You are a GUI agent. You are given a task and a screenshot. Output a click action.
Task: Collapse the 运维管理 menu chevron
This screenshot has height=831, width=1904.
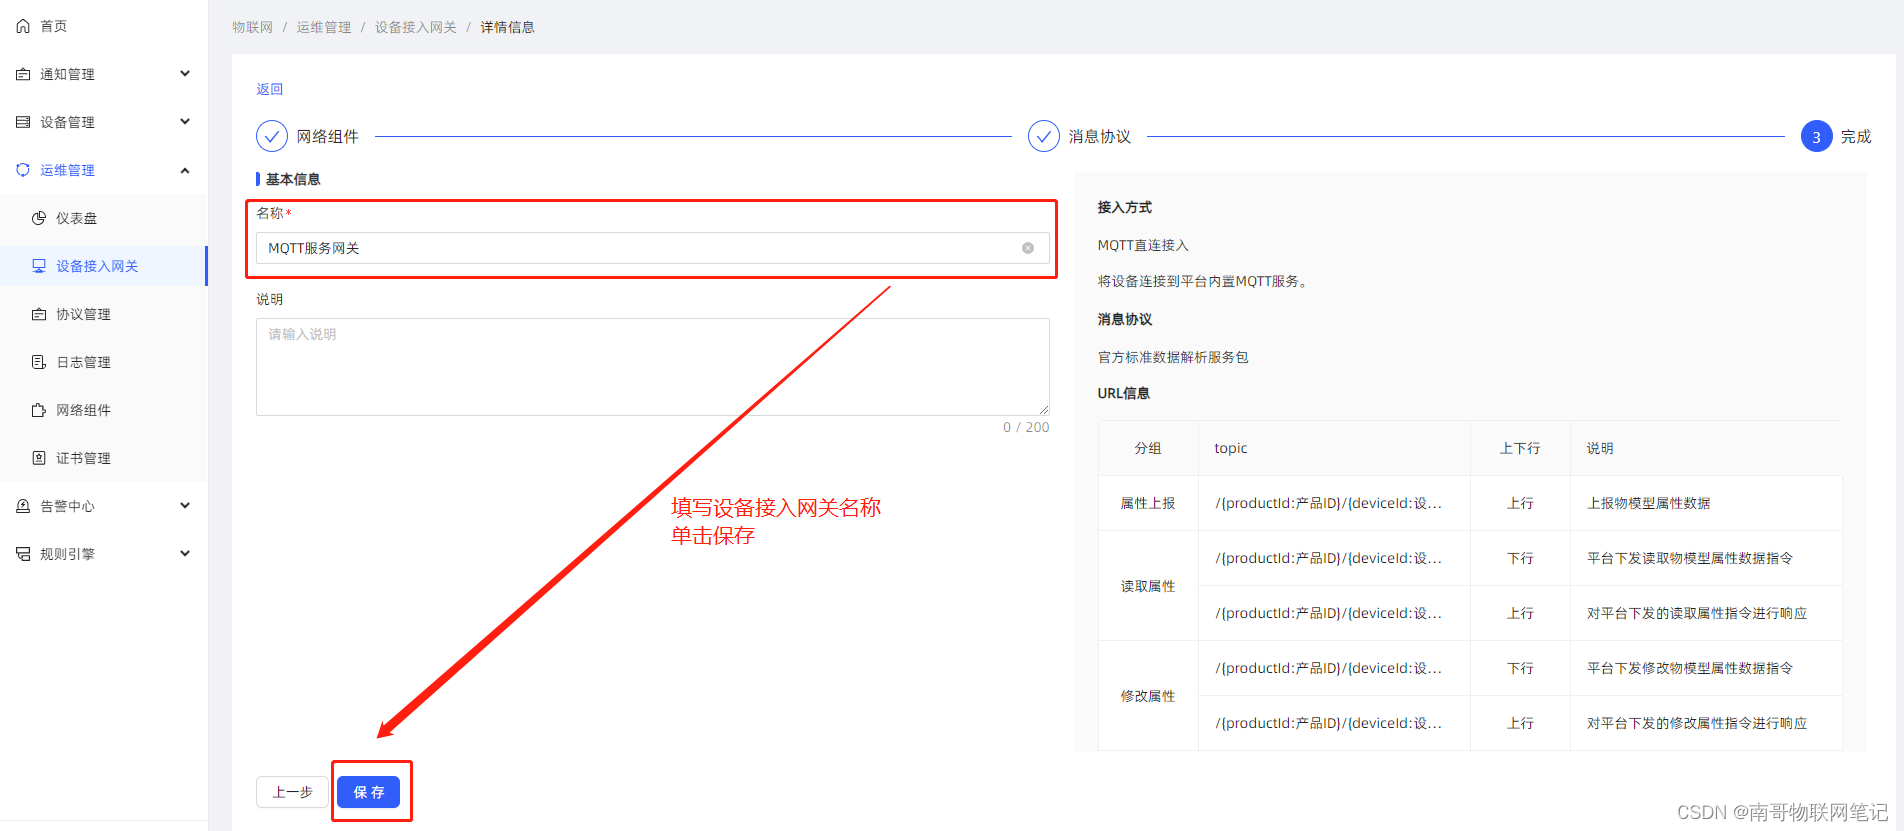185,170
